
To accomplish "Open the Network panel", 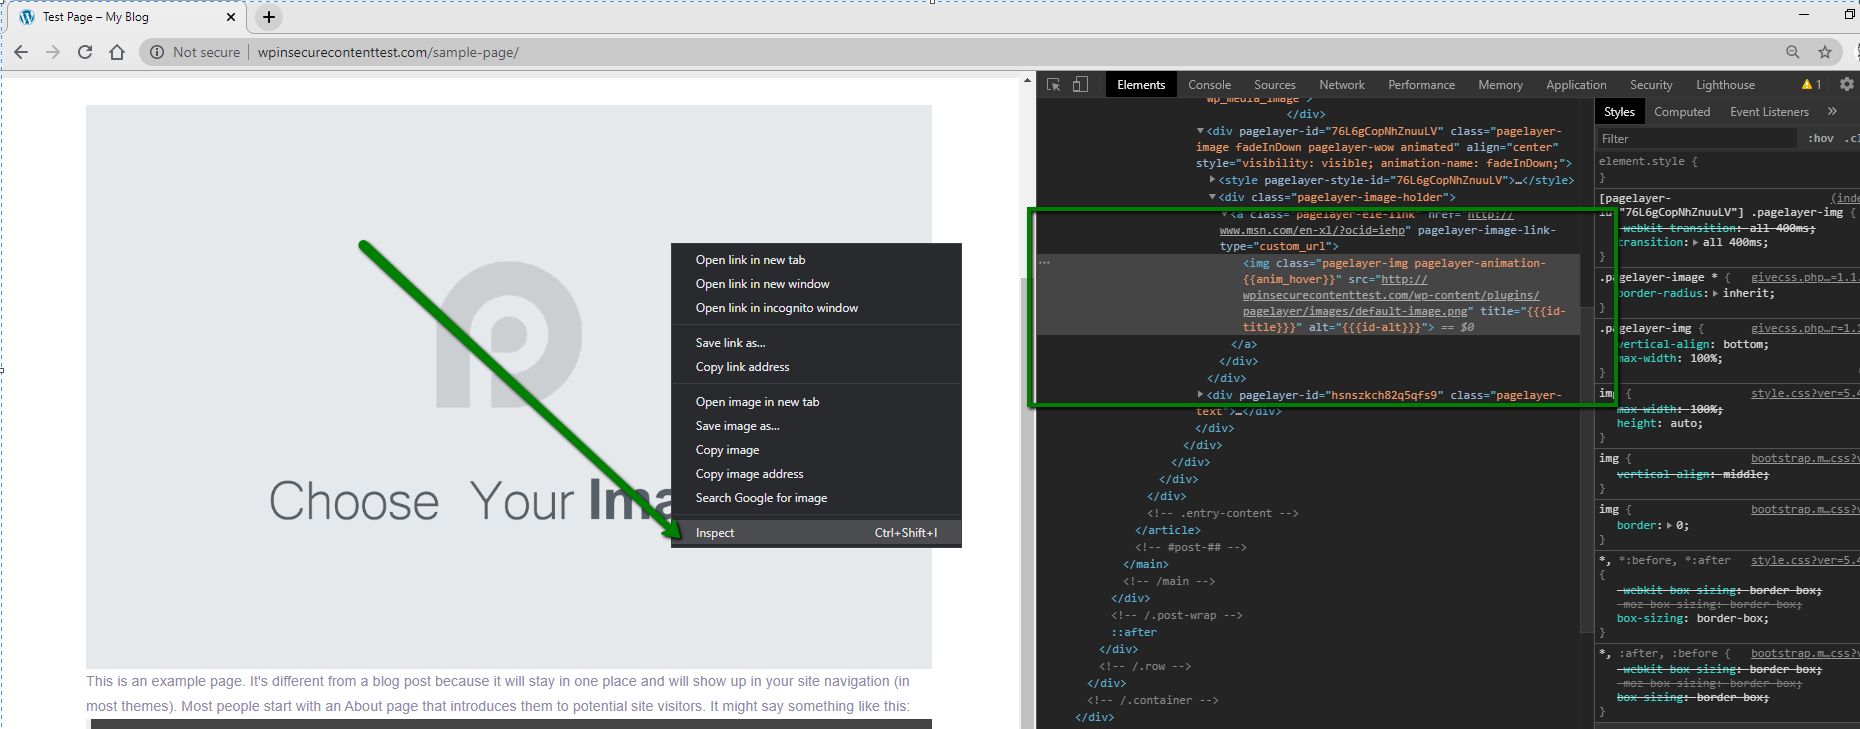I will coord(1342,85).
